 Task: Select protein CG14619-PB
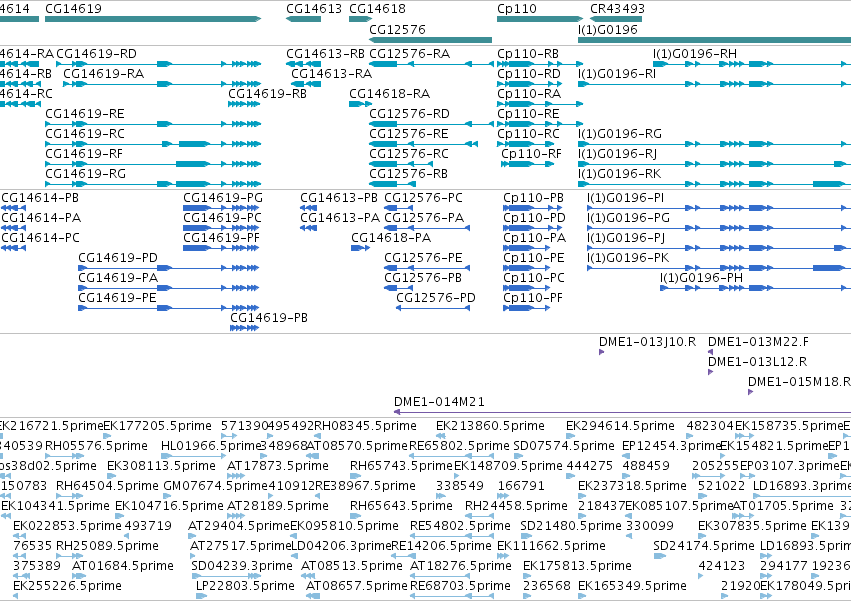coord(269,318)
